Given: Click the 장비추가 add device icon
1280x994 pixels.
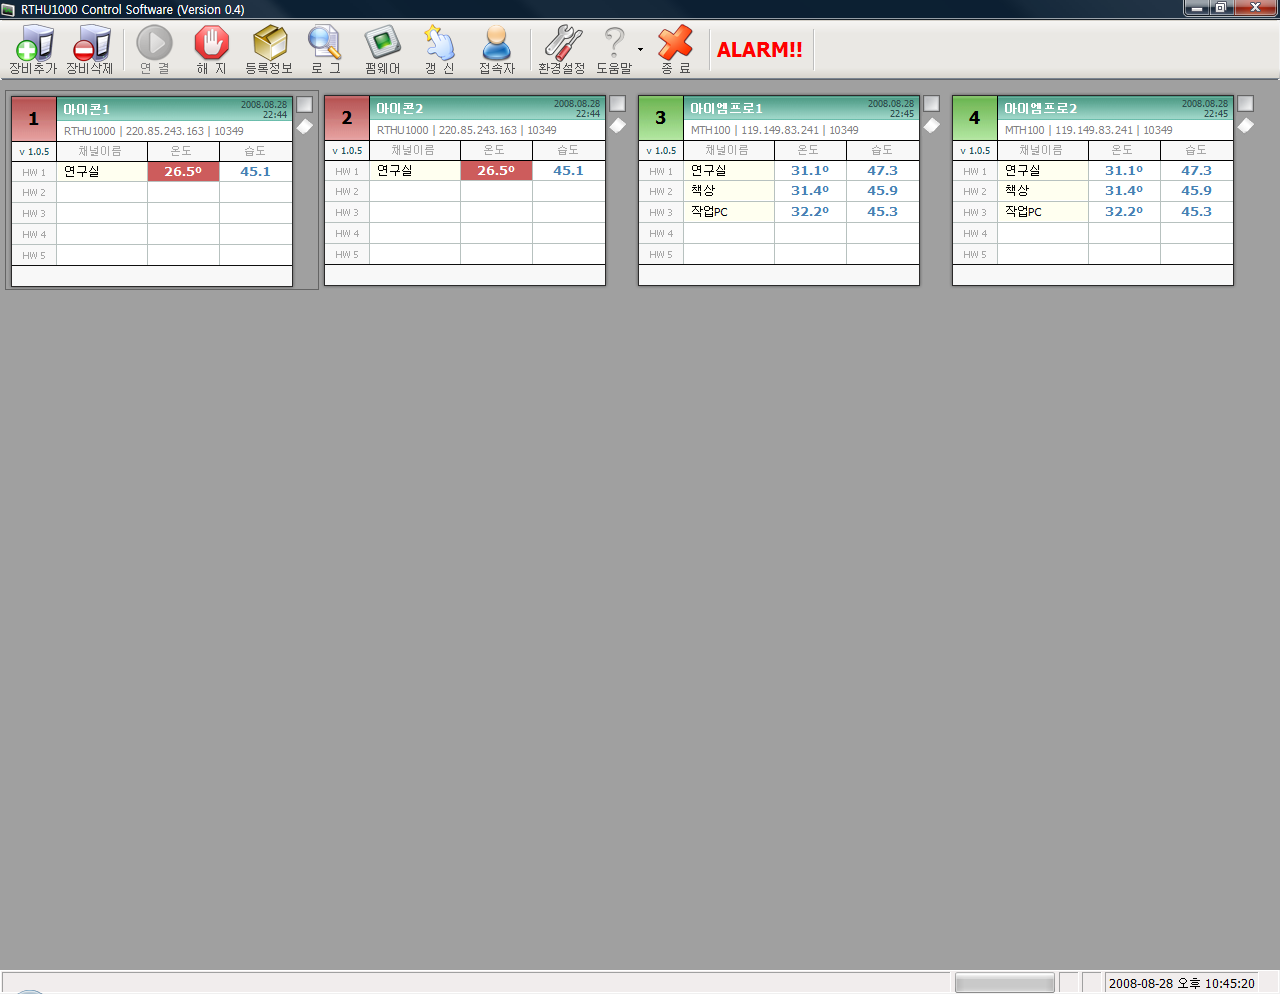Looking at the screenshot, I should pos(33,49).
